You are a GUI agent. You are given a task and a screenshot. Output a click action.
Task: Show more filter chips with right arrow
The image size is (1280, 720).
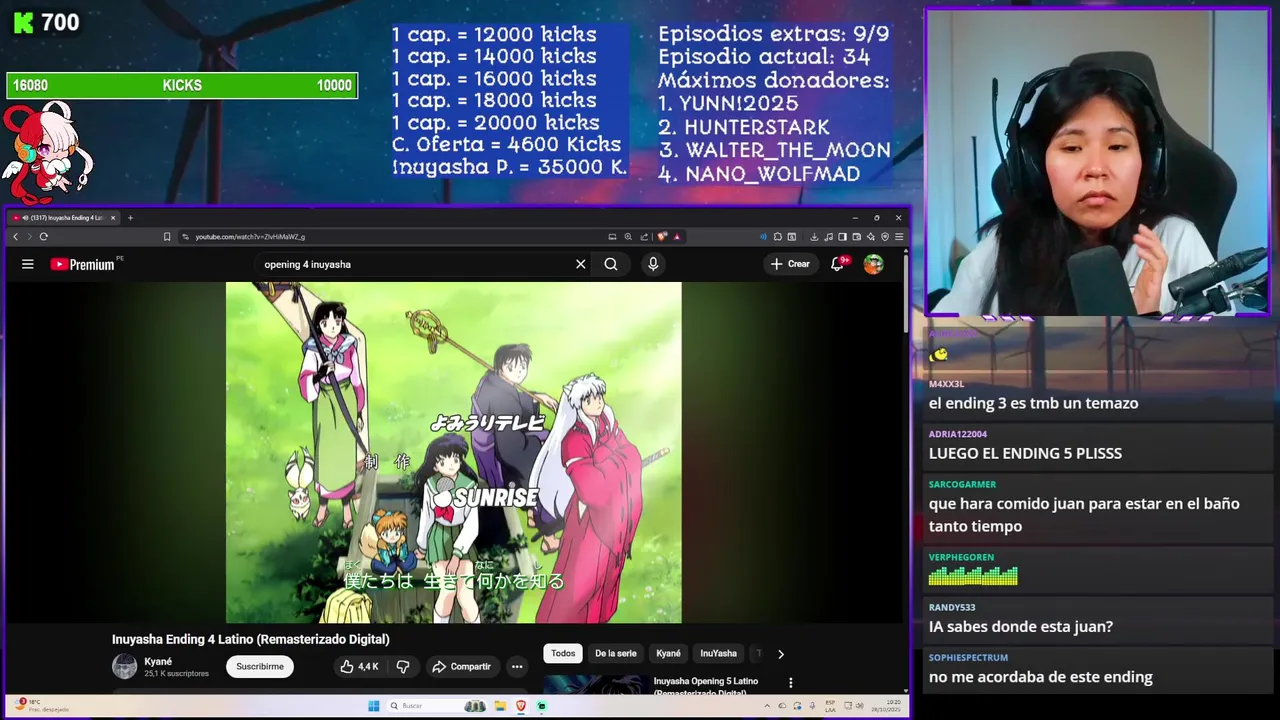(x=781, y=654)
